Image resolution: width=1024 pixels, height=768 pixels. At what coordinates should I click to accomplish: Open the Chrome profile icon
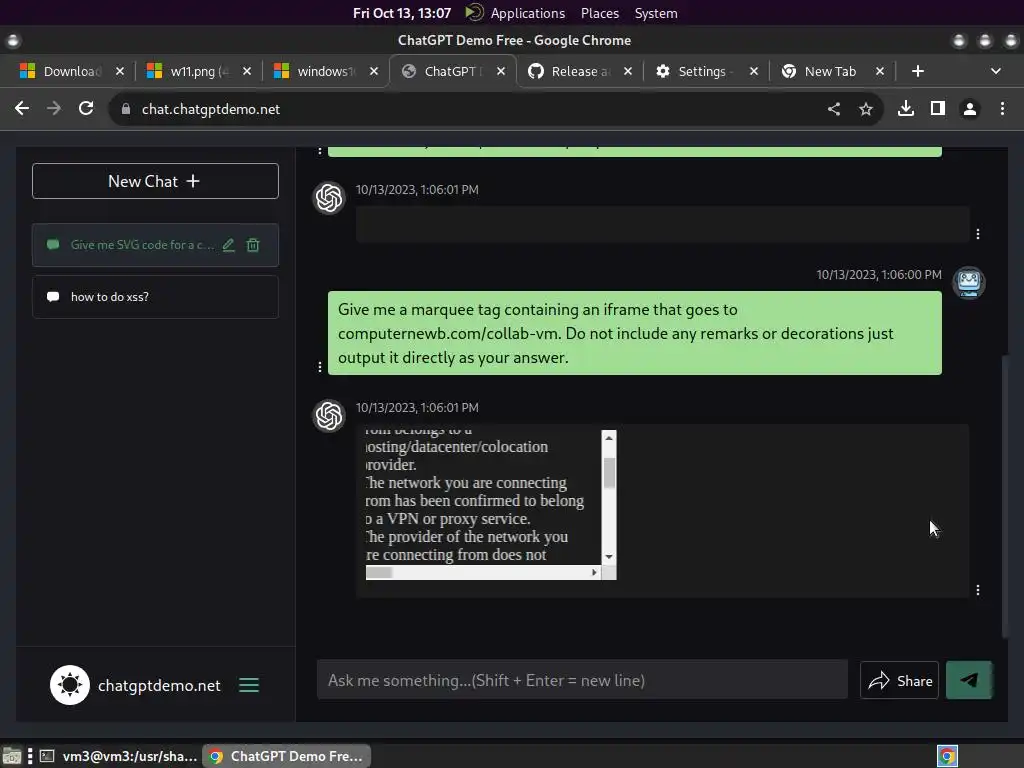pyautogui.click(x=970, y=109)
